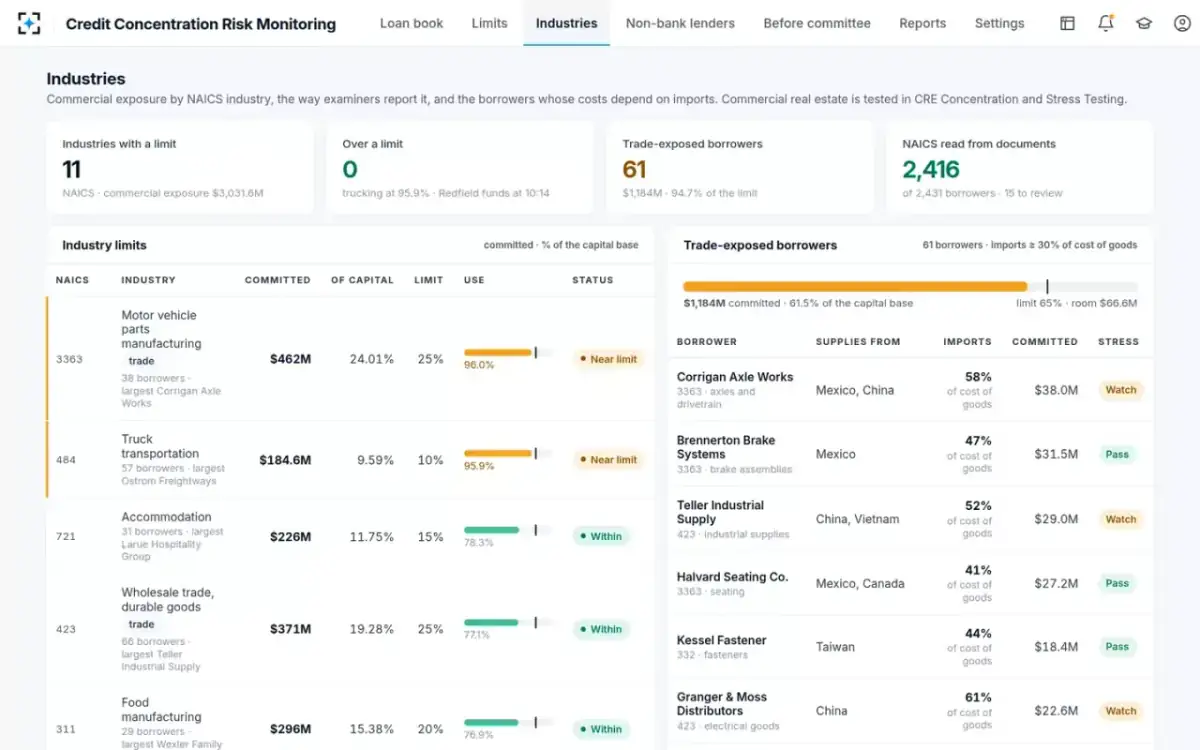Viewport: 1200px width, 750px height.
Task: Open the Settings tab
Action: [x=1000, y=23]
